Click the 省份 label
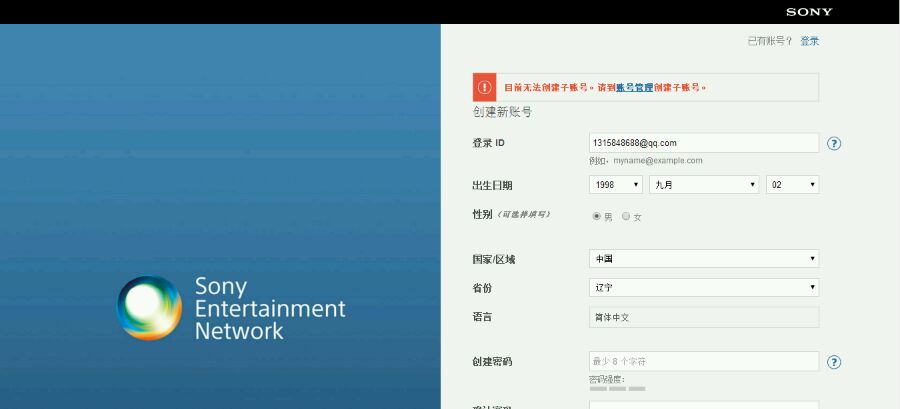 coord(482,288)
